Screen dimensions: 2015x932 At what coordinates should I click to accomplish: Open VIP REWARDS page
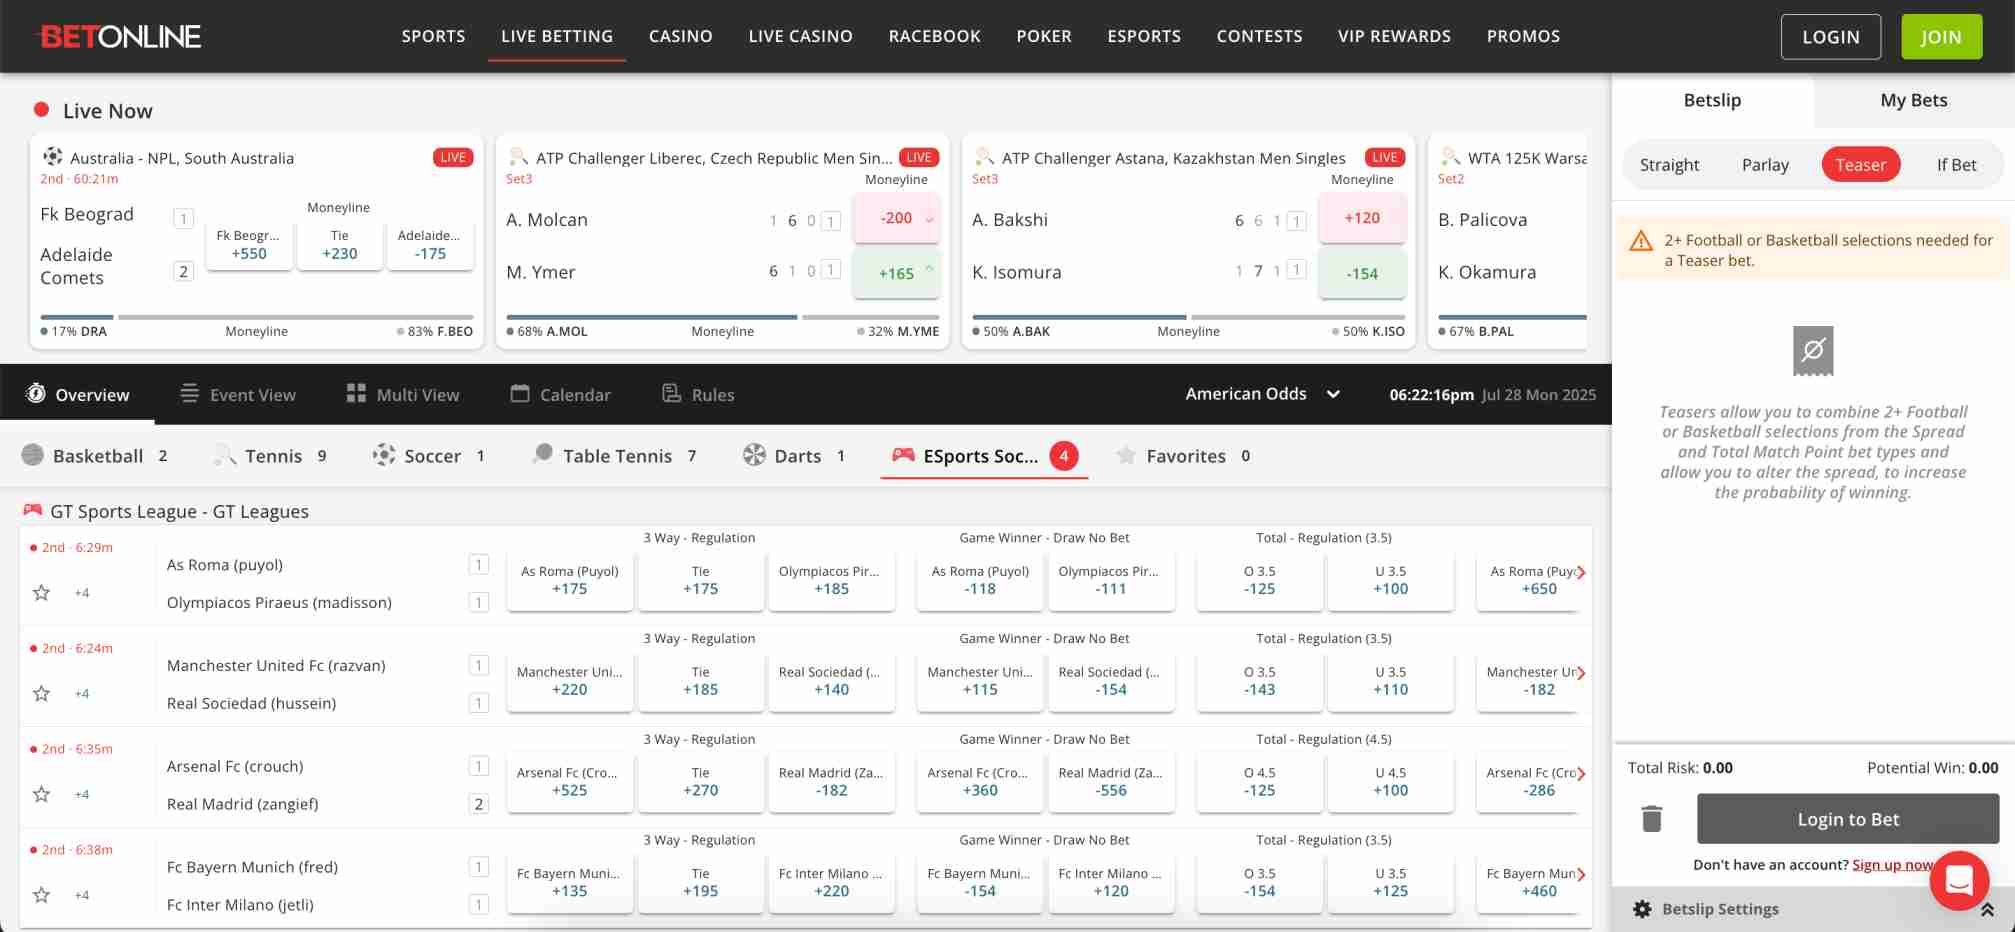(1394, 36)
